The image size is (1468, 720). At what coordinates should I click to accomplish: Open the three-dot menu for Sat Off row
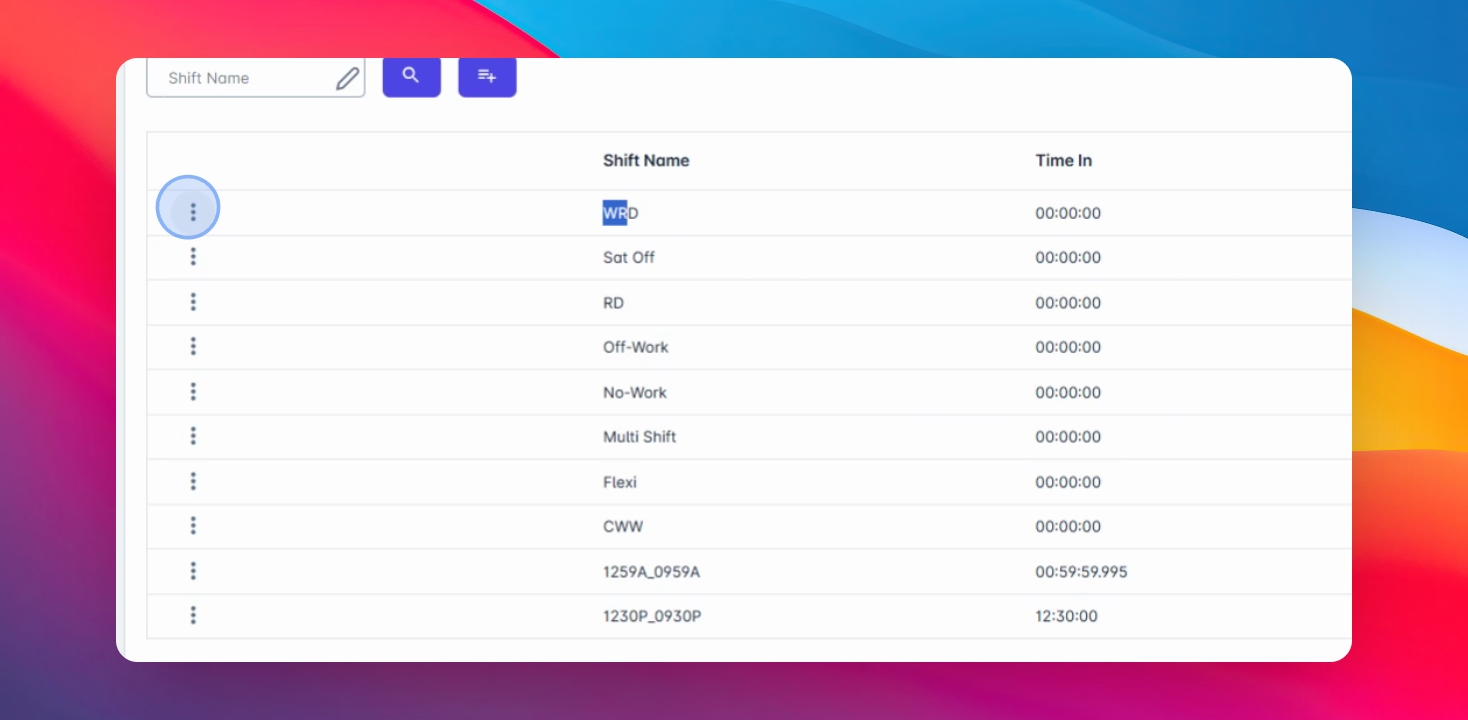coord(193,257)
